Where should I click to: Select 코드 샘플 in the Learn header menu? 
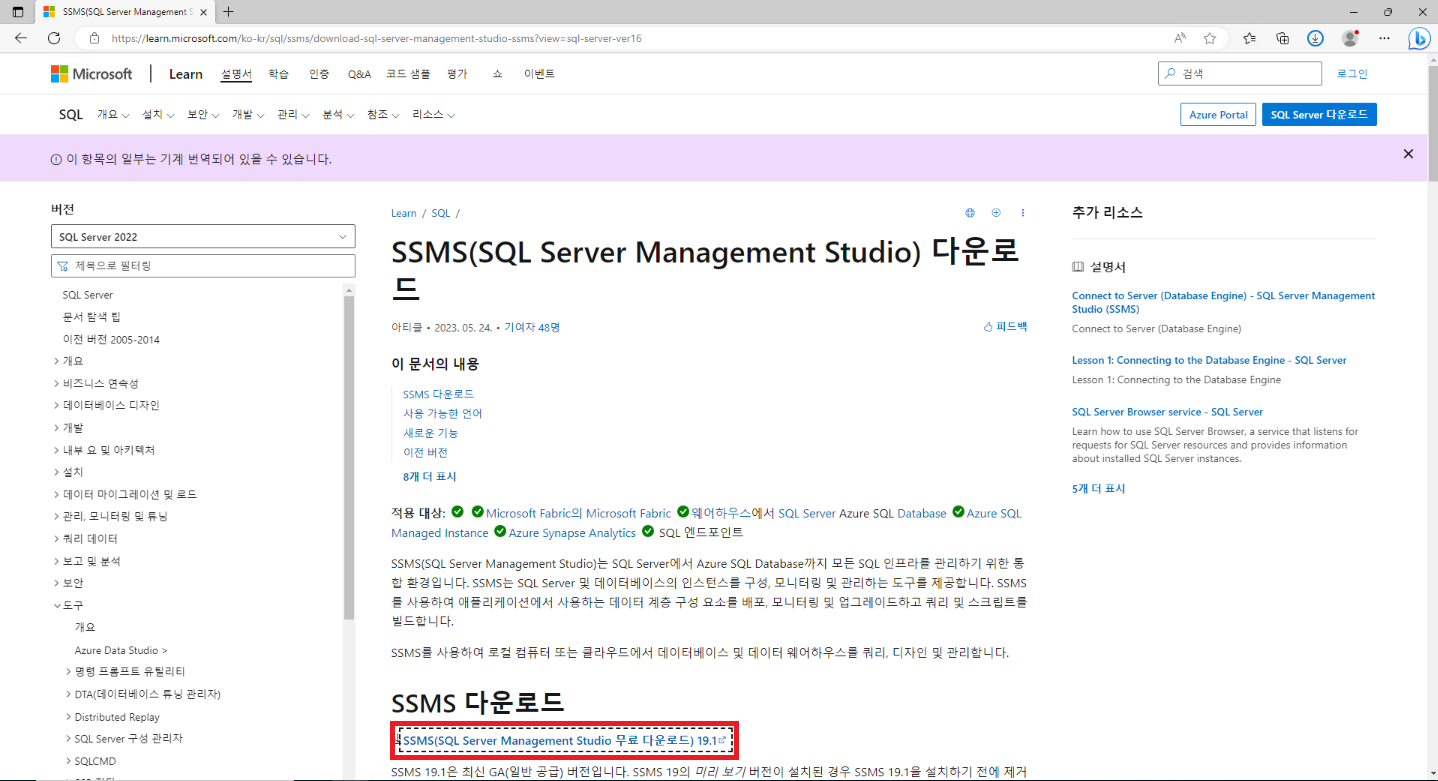[x=408, y=74]
